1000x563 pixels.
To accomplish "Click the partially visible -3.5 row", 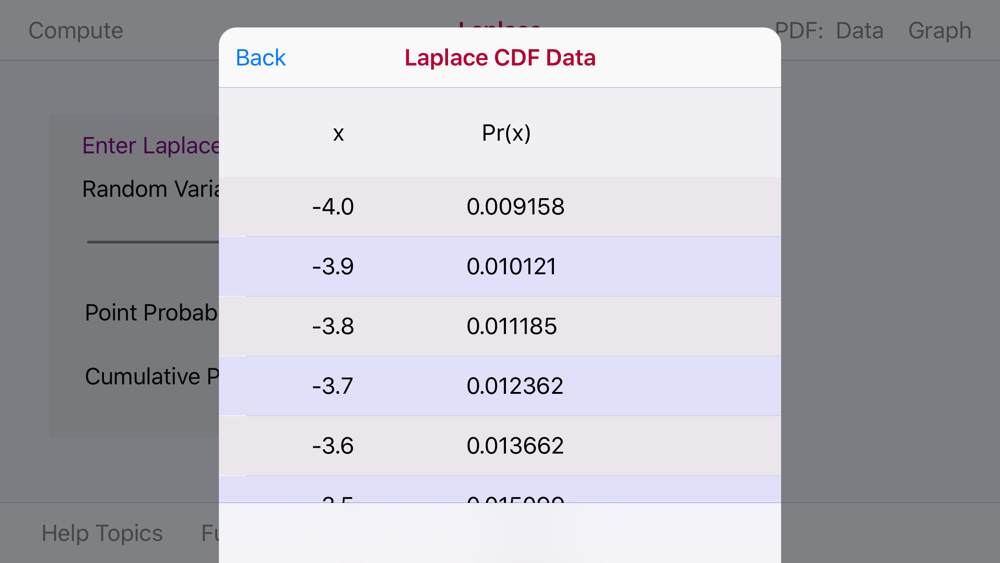I will [x=500, y=489].
